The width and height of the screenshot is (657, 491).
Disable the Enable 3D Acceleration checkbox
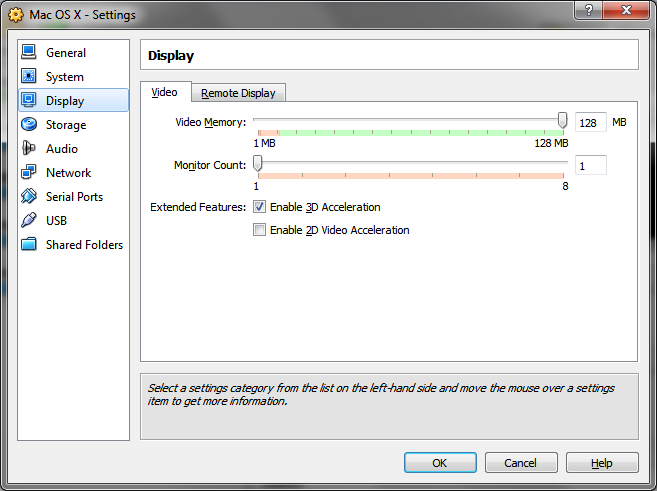coord(259,207)
